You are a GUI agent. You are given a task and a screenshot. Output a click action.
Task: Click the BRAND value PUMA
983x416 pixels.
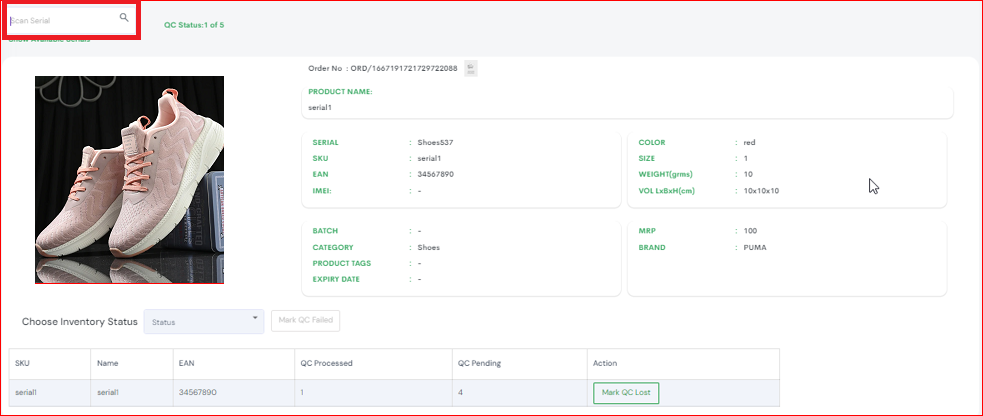pyautogui.click(x=755, y=247)
